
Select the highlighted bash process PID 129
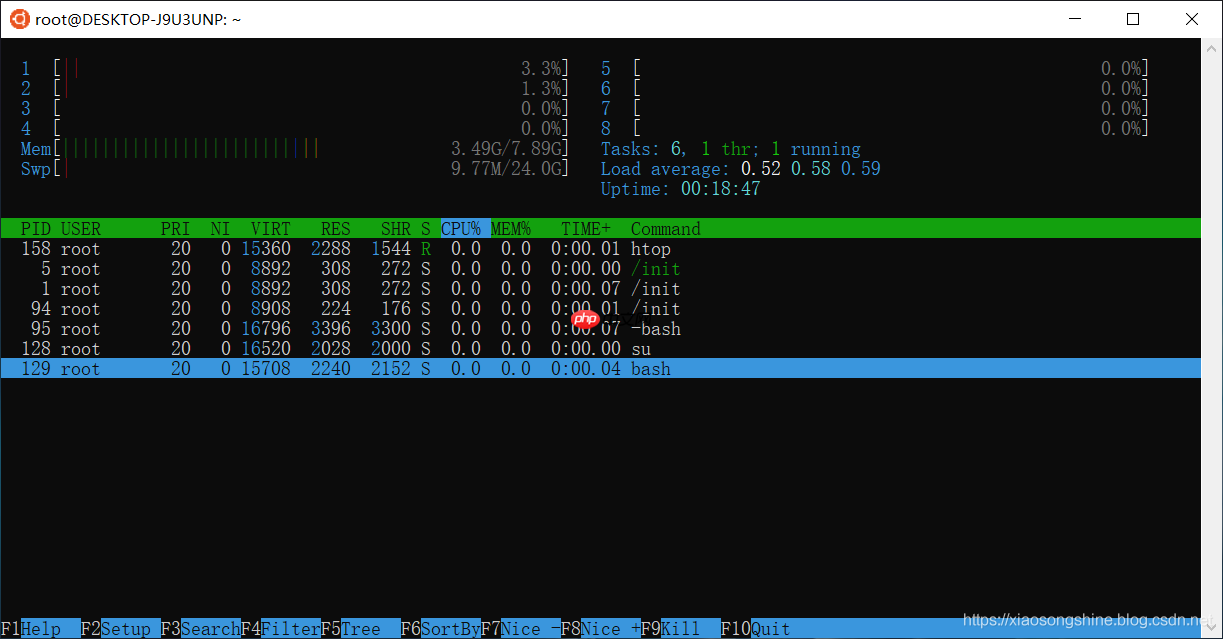click(x=601, y=369)
